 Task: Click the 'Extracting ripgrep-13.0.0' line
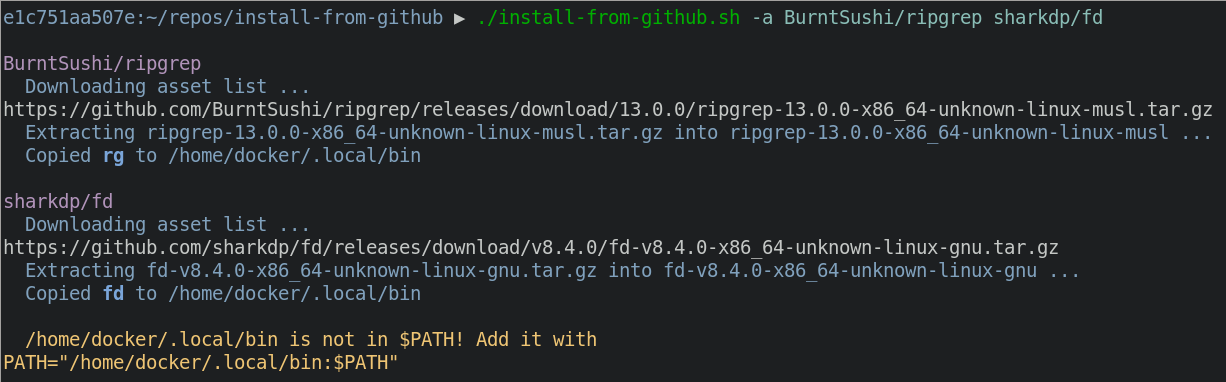619,132
